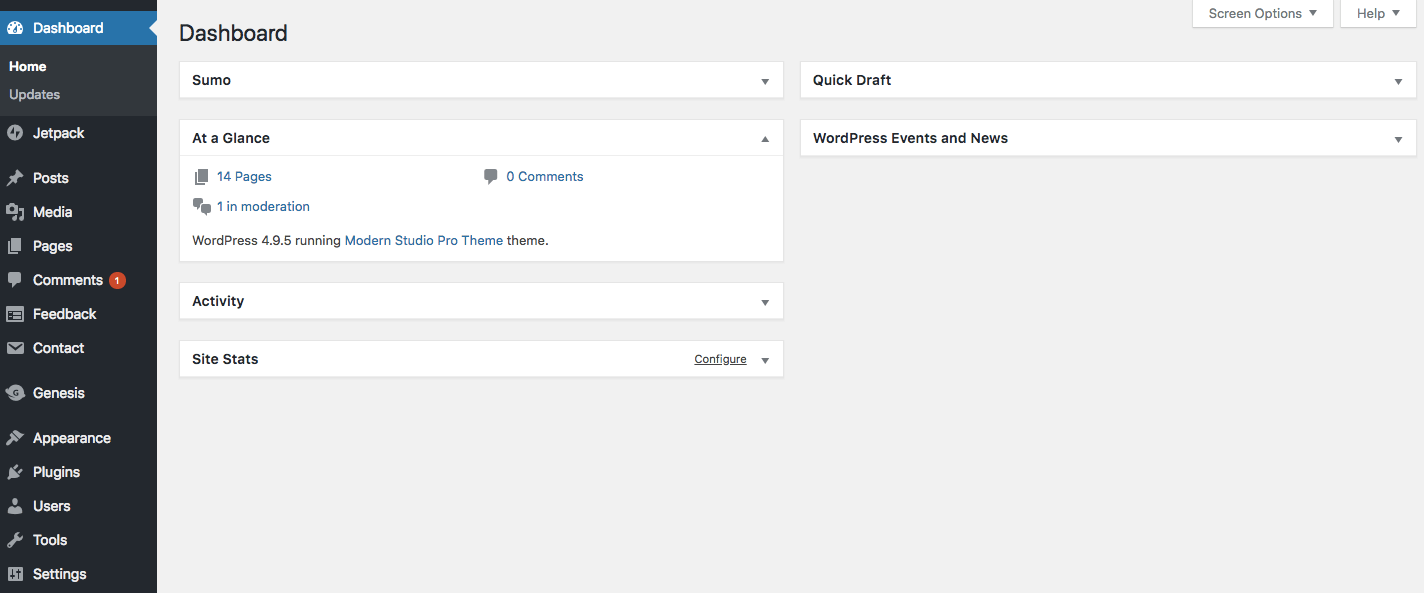Click the Posts pushpin icon
This screenshot has width=1424, height=593.
[15, 178]
